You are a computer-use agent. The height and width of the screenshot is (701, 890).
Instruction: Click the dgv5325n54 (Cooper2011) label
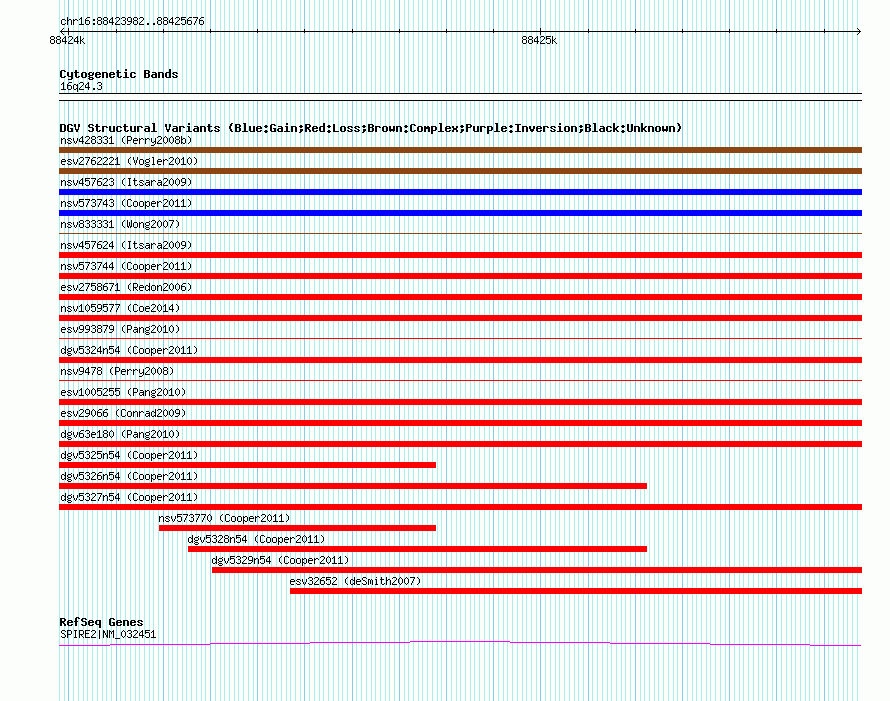tap(129, 455)
